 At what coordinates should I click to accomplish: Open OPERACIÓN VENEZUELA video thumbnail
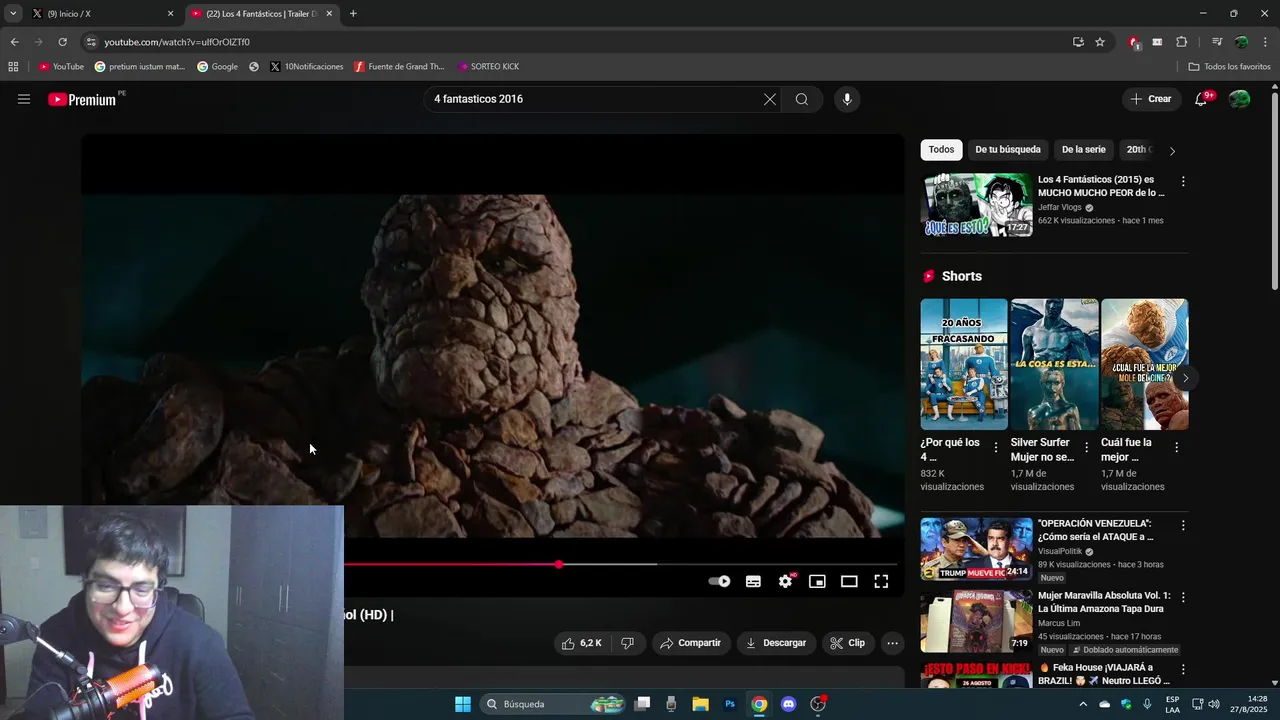coord(976,549)
